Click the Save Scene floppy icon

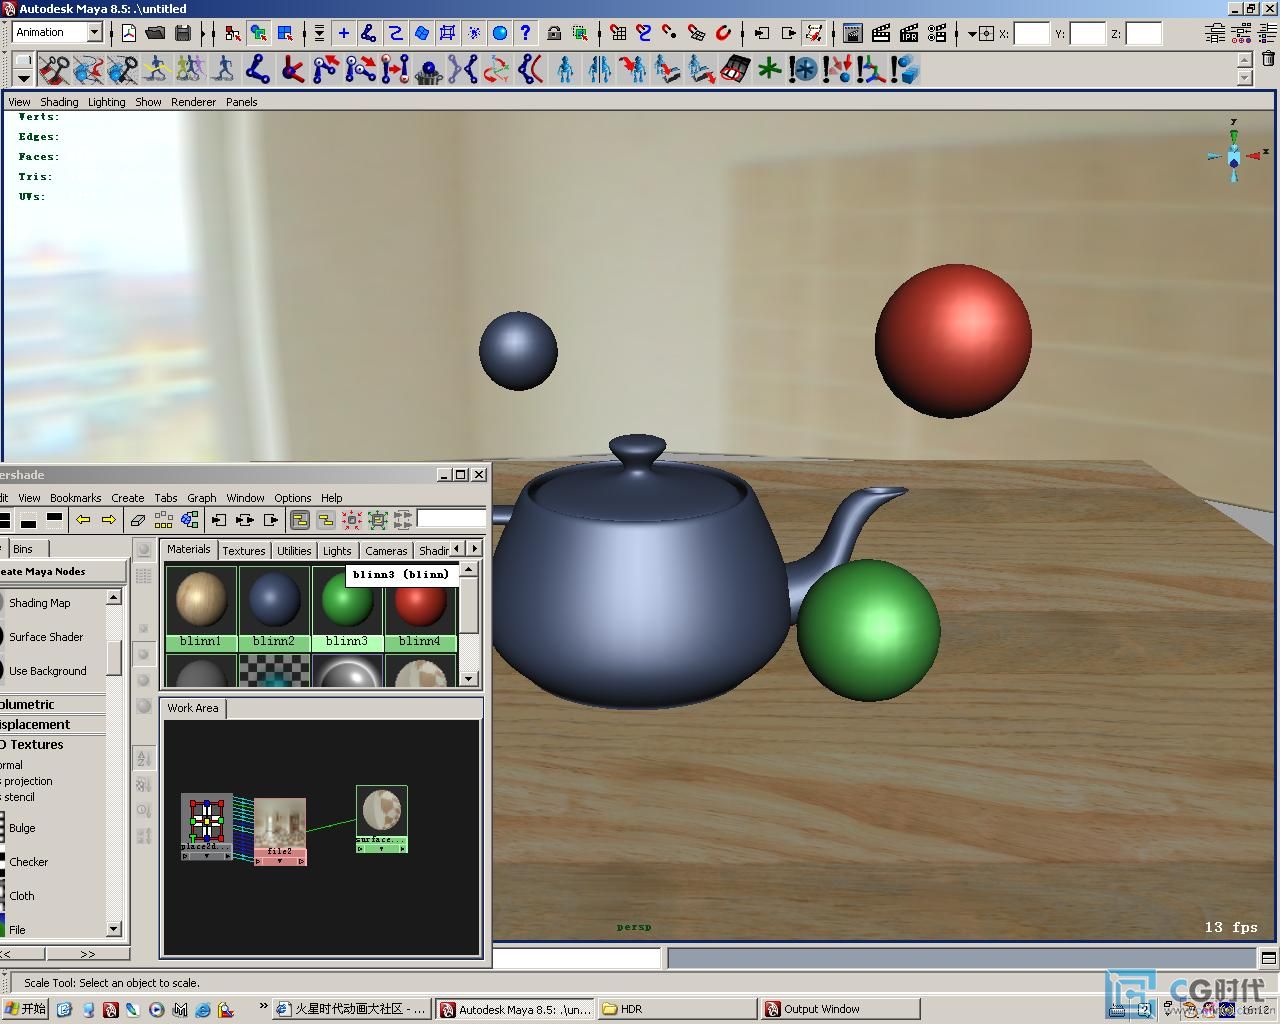pos(182,33)
